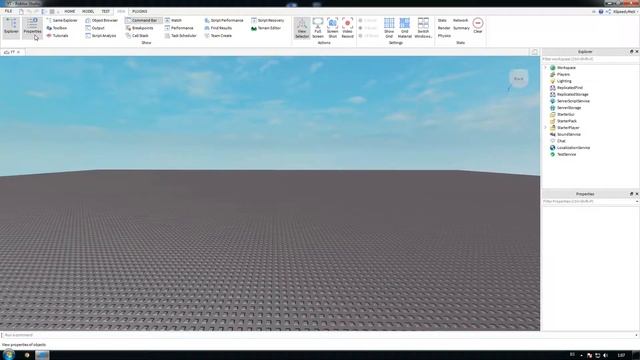Show Summary stats
The height and width of the screenshot is (360, 640).
pyautogui.click(x=461, y=28)
